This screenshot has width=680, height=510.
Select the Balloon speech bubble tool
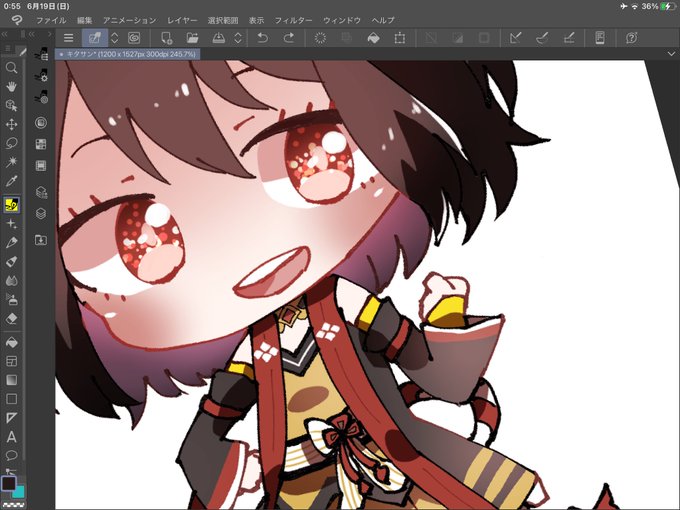pos(12,455)
